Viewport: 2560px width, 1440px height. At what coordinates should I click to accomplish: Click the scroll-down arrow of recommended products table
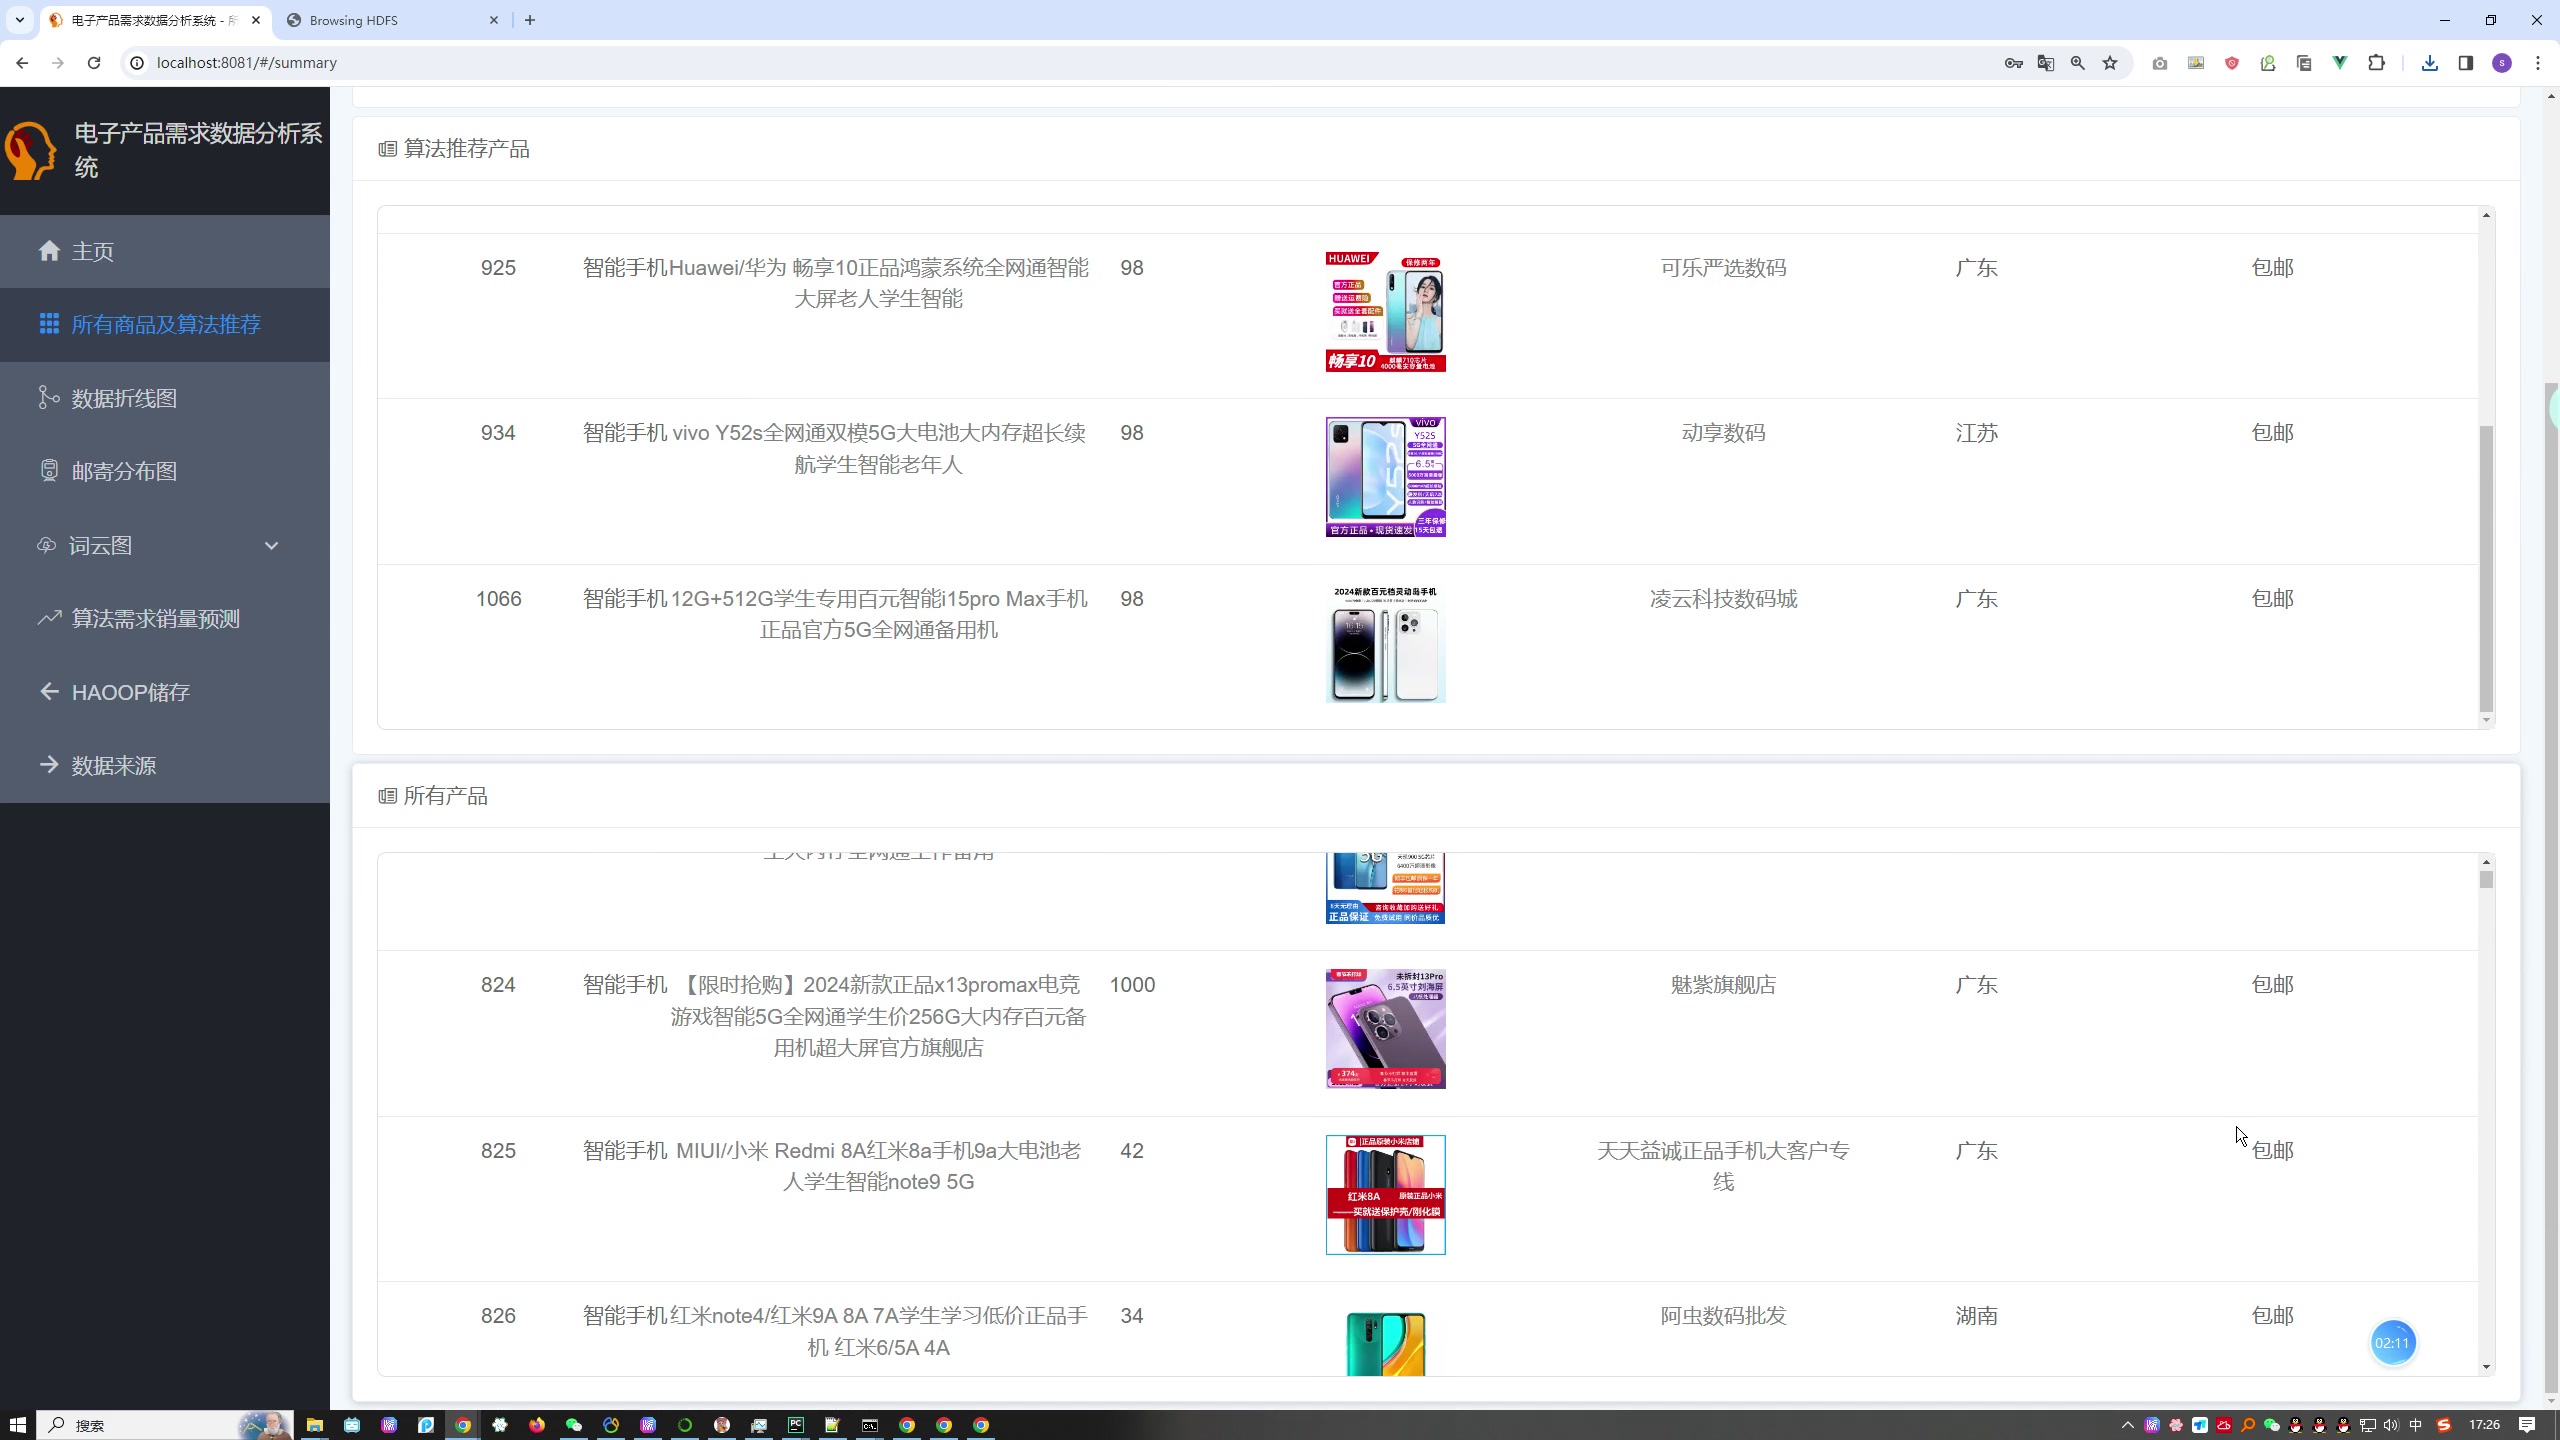click(2486, 720)
